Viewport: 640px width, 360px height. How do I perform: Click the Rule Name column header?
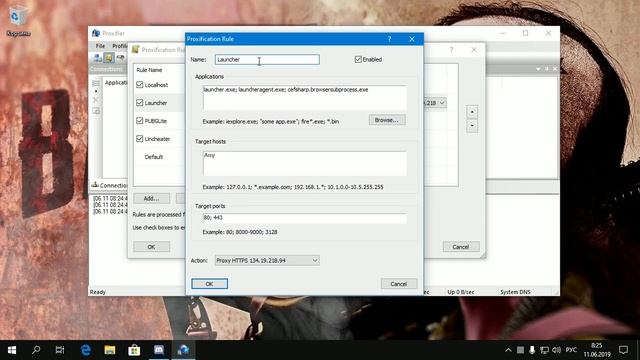(149, 70)
